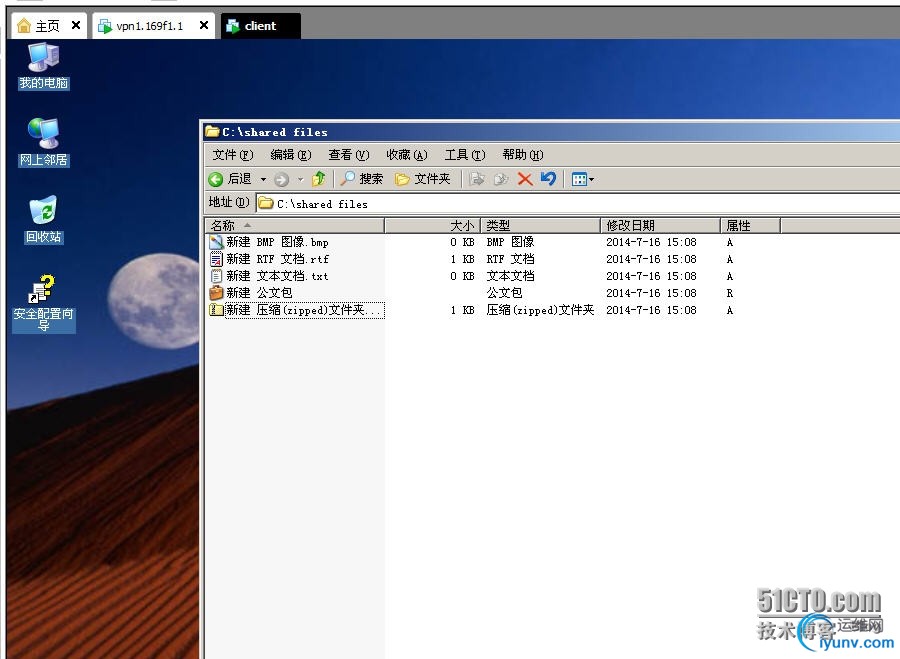Image resolution: width=900 pixels, height=659 pixels.
Task: Select the file 新建 RTF 文档.rtf
Action: coord(277,259)
